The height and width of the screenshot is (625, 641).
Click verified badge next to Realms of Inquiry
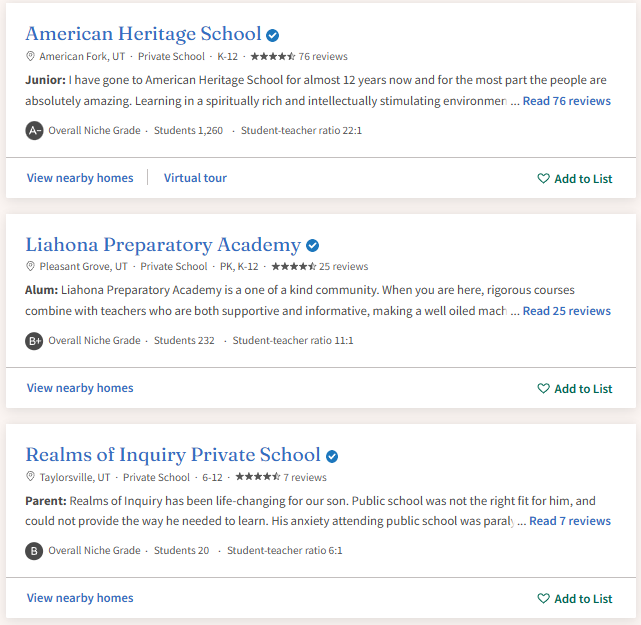click(332, 456)
